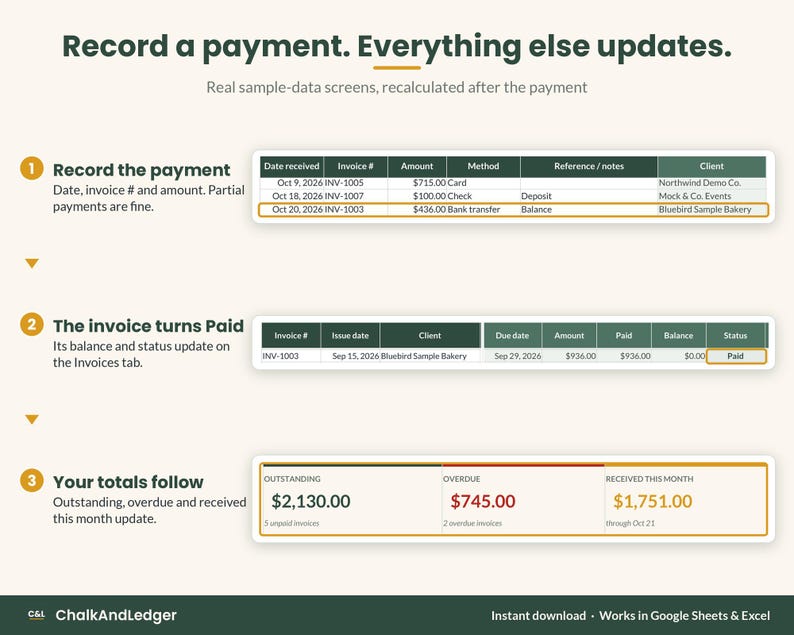Select the main 'Record a payment' headline
Screen dimensions: 794x635
tap(397, 47)
